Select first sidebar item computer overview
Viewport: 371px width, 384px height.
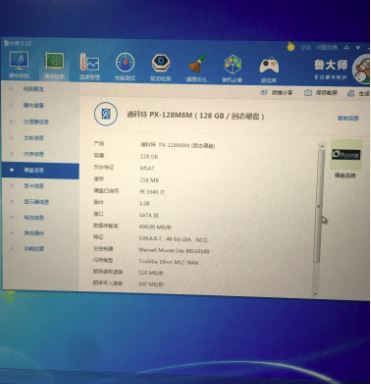pyautogui.click(x=33, y=89)
